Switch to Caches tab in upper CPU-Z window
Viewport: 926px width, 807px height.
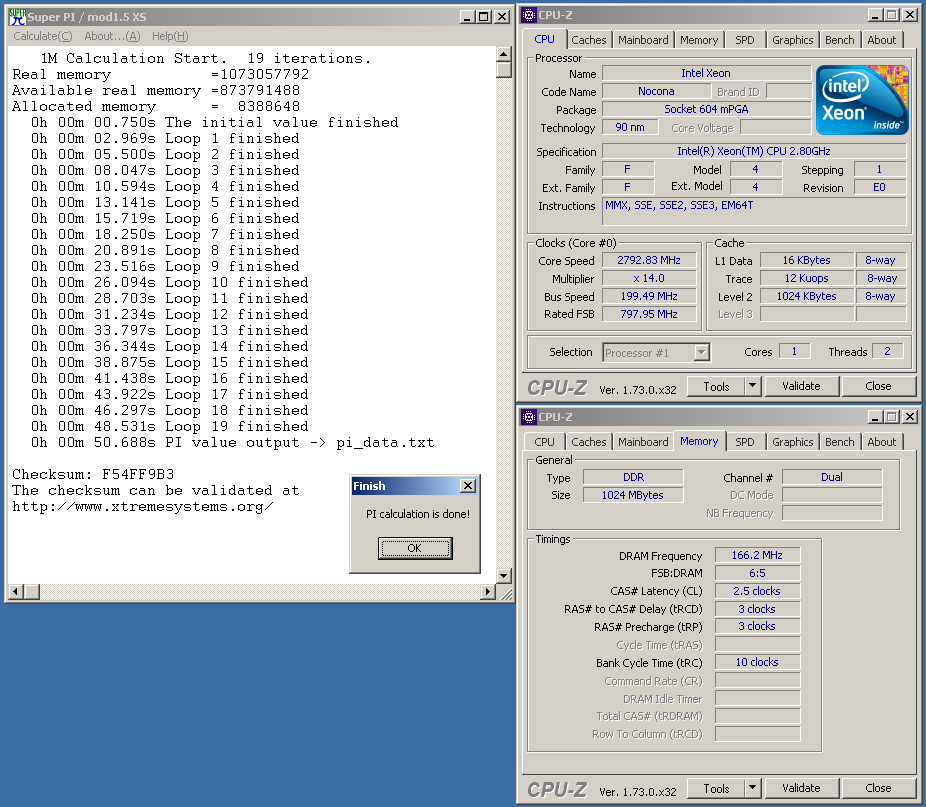pos(589,40)
